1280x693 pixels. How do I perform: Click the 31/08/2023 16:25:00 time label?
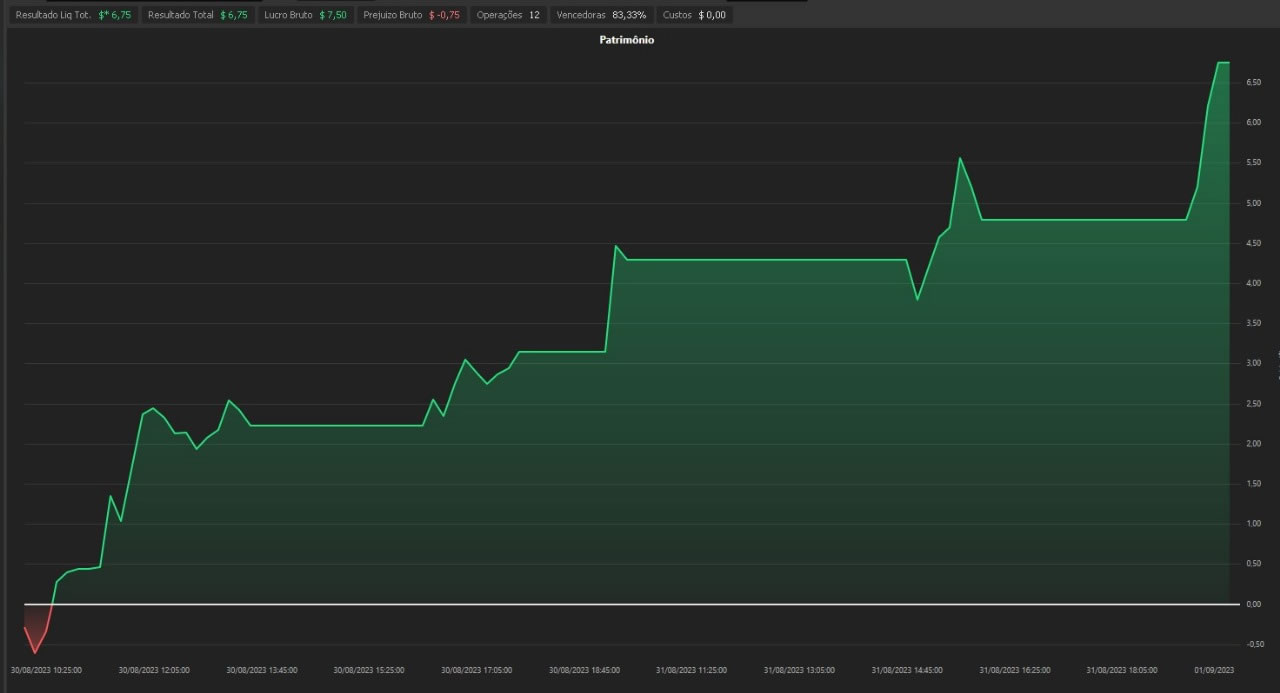pyautogui.click(x=1015, y=670)
